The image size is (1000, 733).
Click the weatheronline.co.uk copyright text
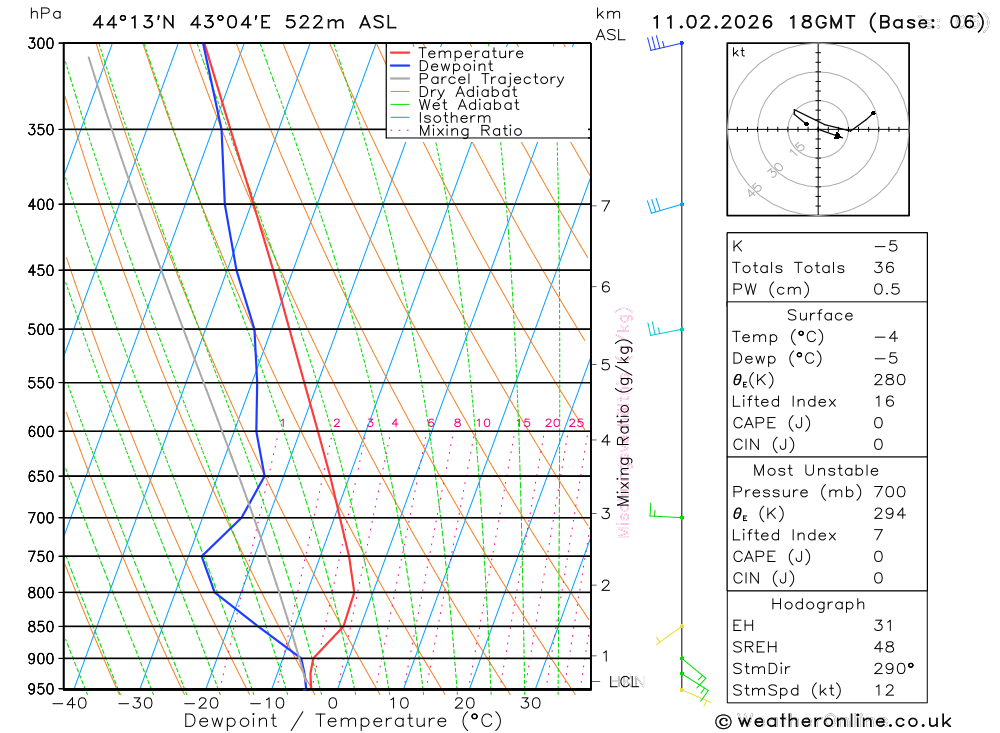[x=834, y=722]
